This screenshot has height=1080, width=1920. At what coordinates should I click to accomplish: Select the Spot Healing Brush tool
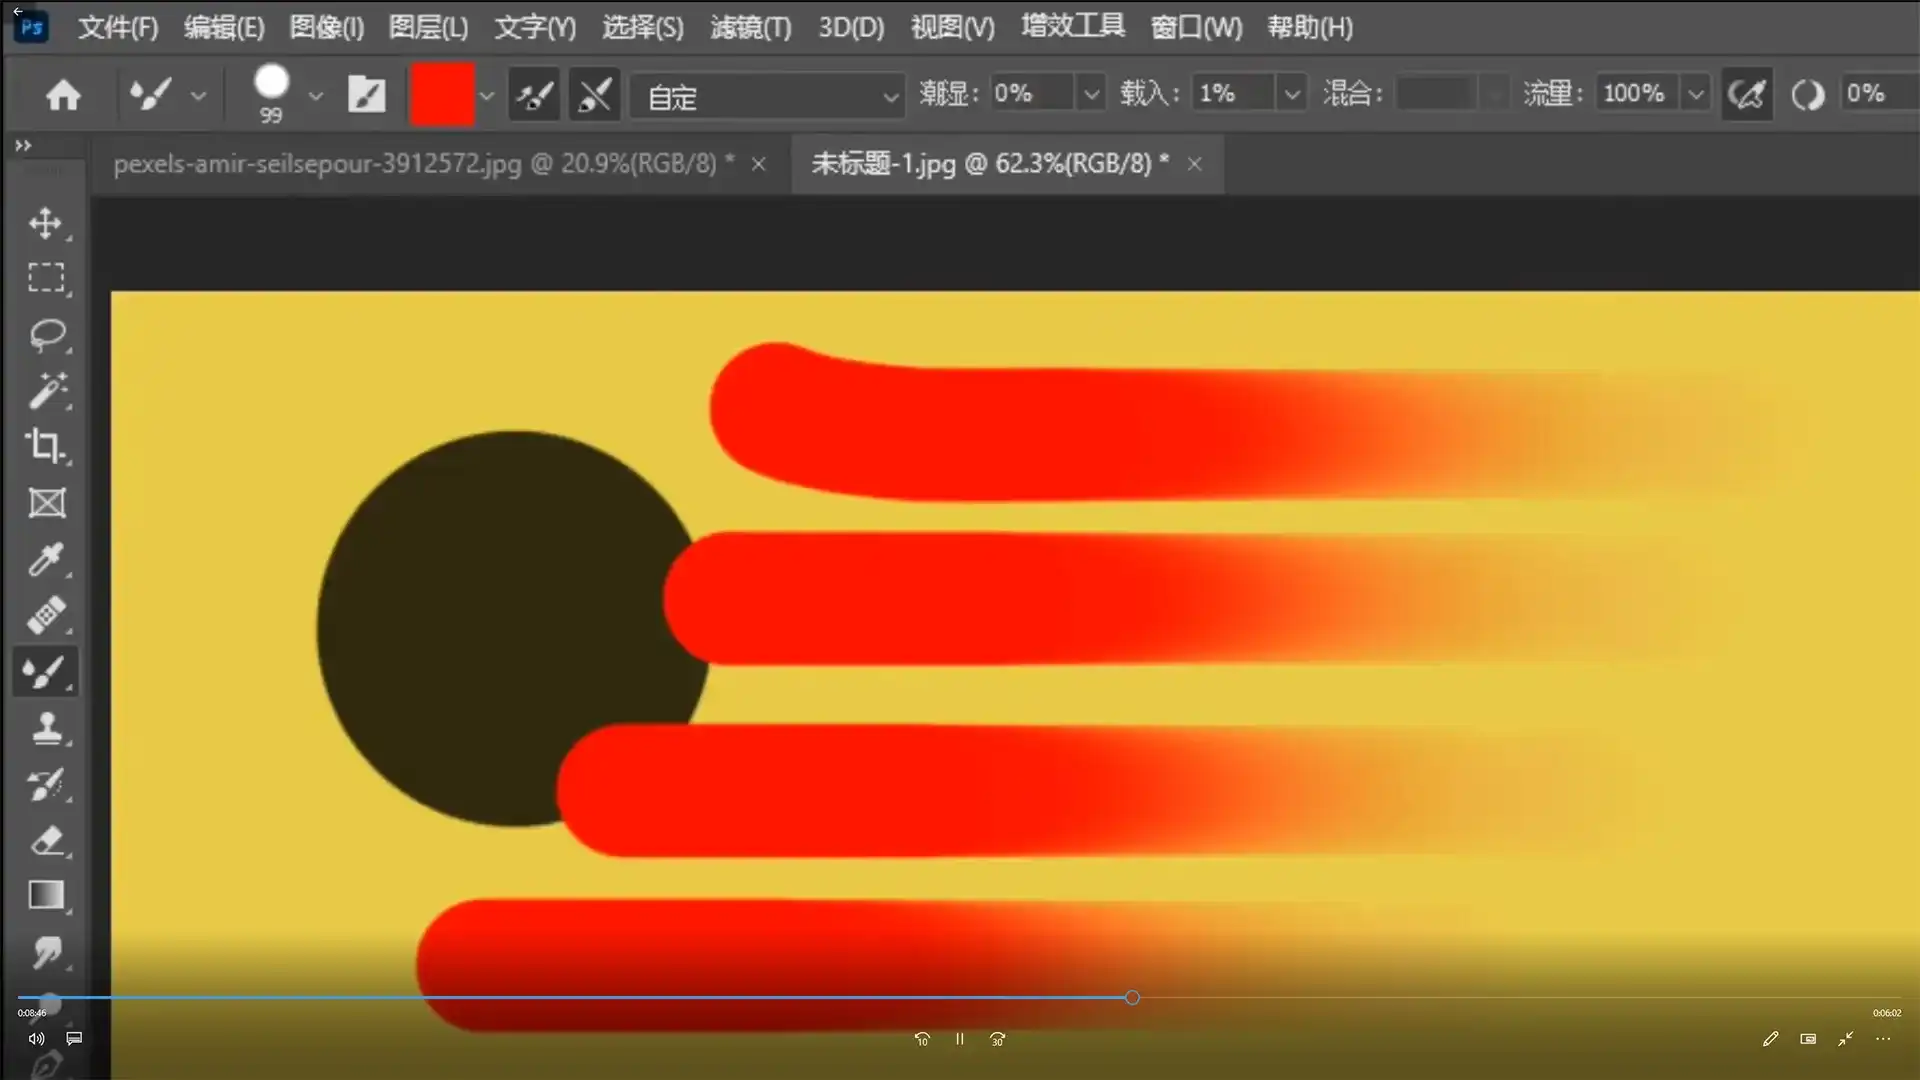(48, 615)
